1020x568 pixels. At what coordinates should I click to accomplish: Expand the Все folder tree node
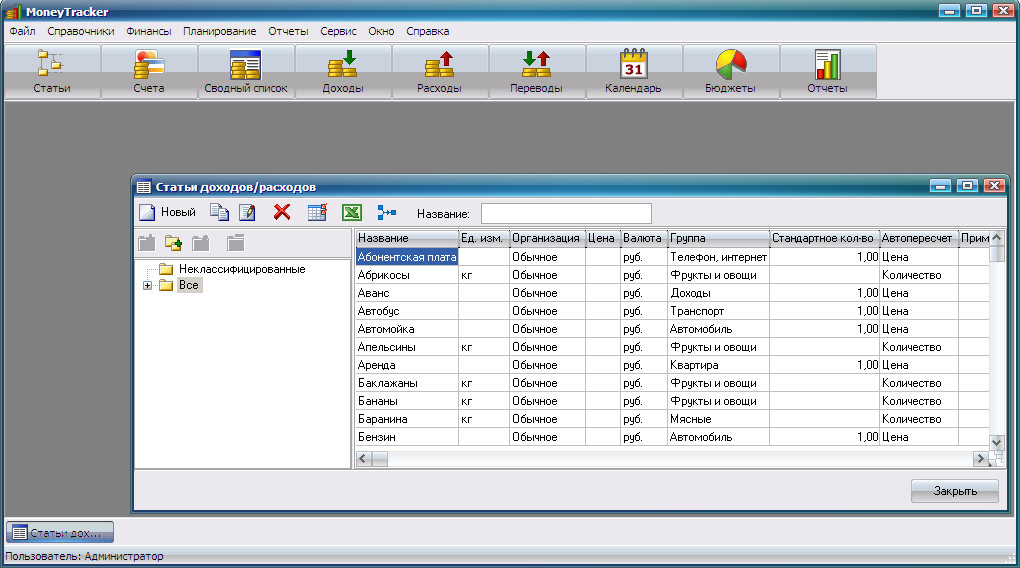(x=148, y=286)
